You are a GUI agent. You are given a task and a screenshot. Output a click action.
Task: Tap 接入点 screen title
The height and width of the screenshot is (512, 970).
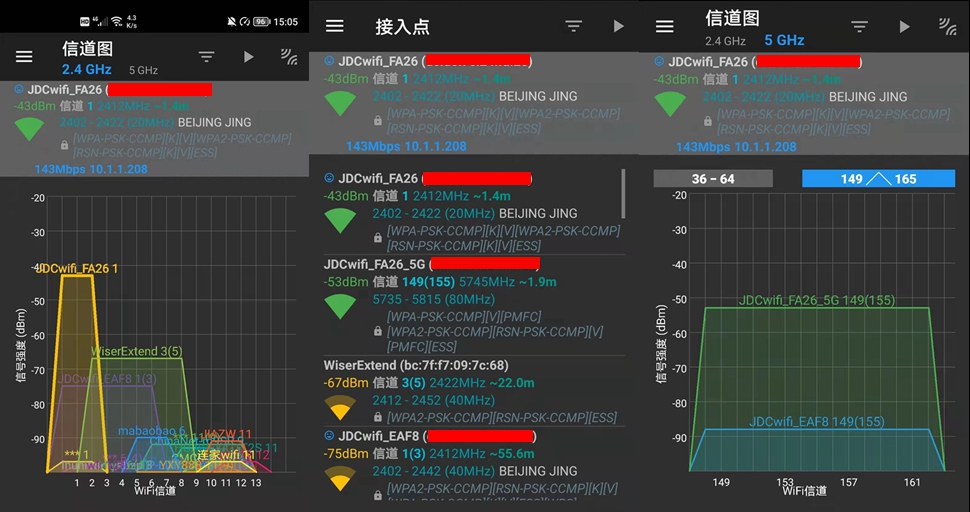pyautogui.click(x=402, y=27)
